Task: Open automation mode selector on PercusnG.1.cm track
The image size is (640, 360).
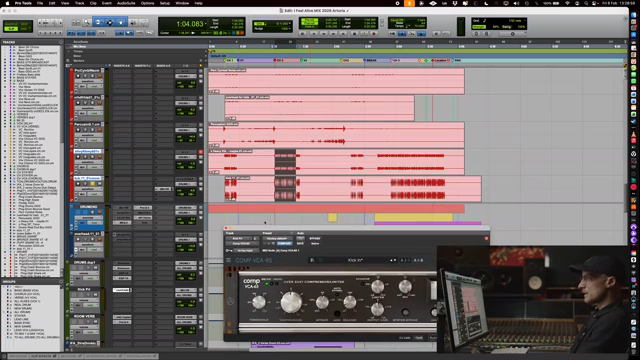Action: coord(95,140)
